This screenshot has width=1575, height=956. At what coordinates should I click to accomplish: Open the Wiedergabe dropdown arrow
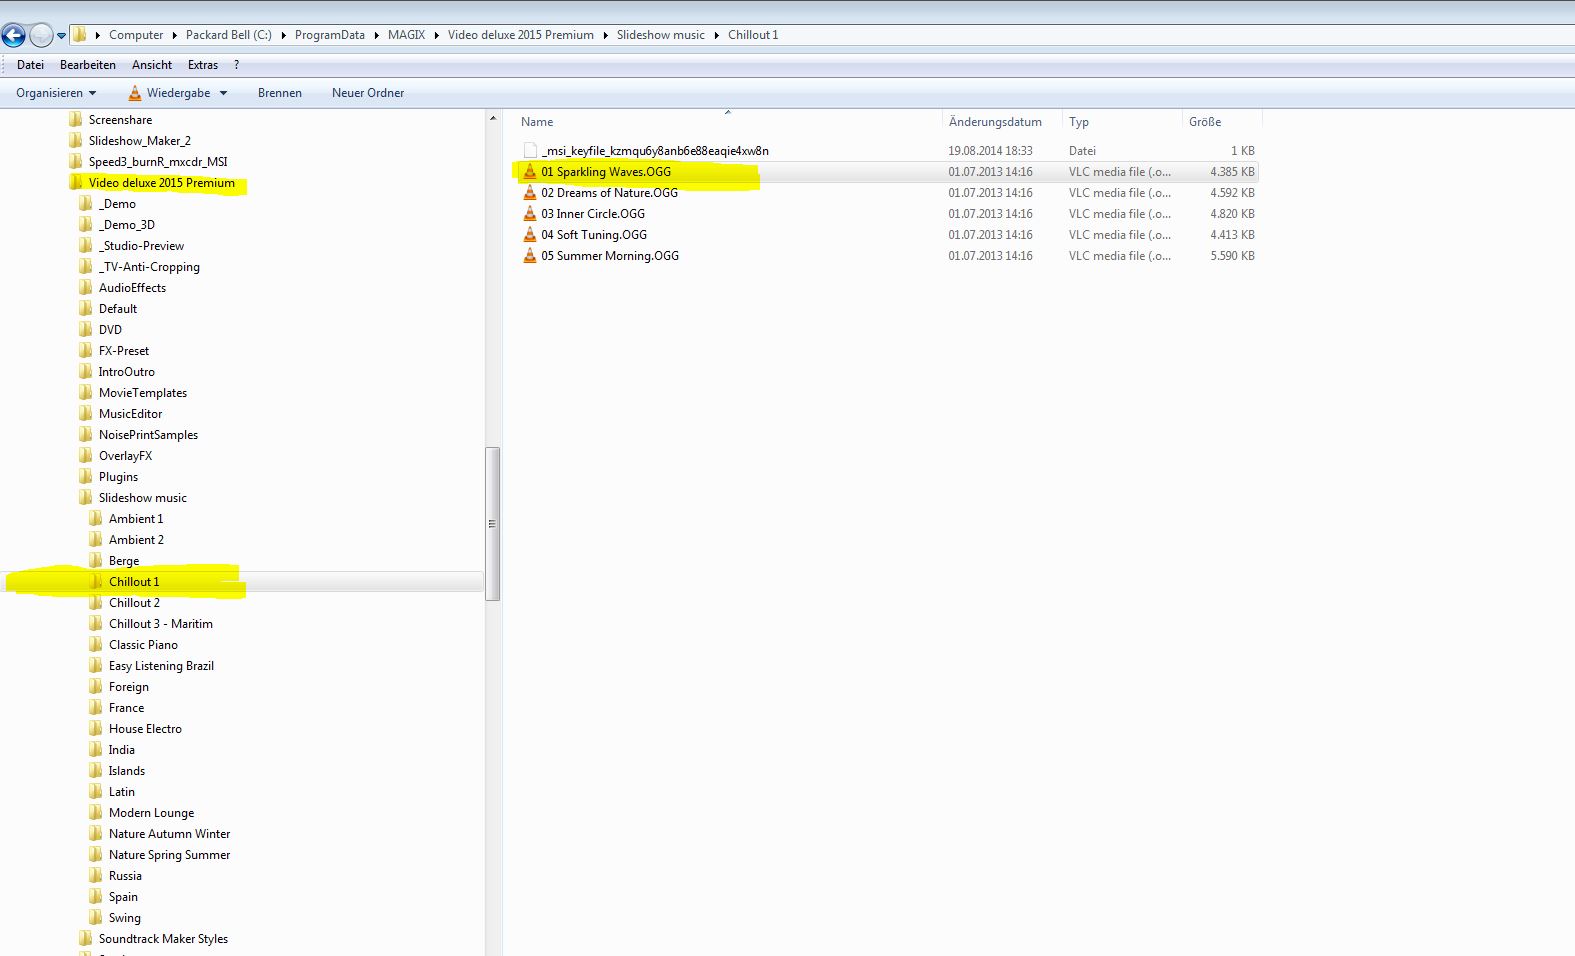coord(223,93)
